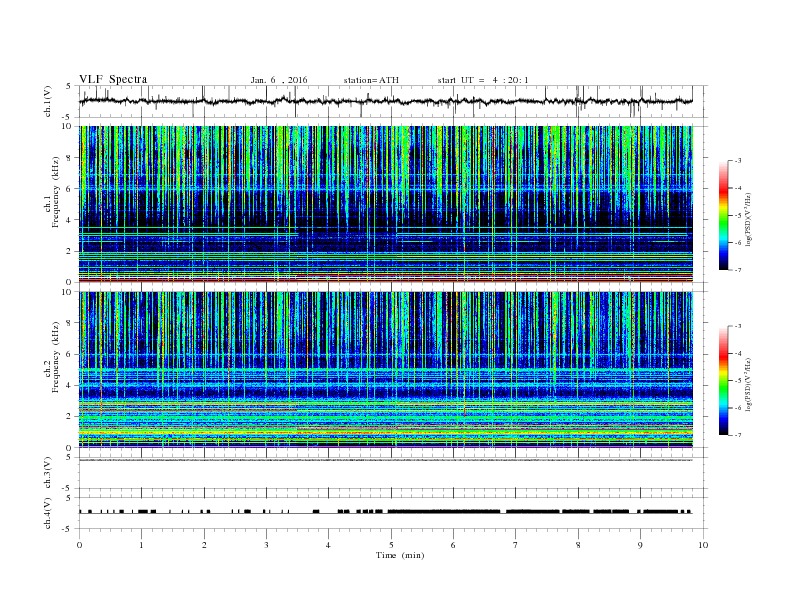Click inside the ch.2 spectrogram panel
Image resolution: width=792 pixels, height=612 pixels.
point(386,370)
